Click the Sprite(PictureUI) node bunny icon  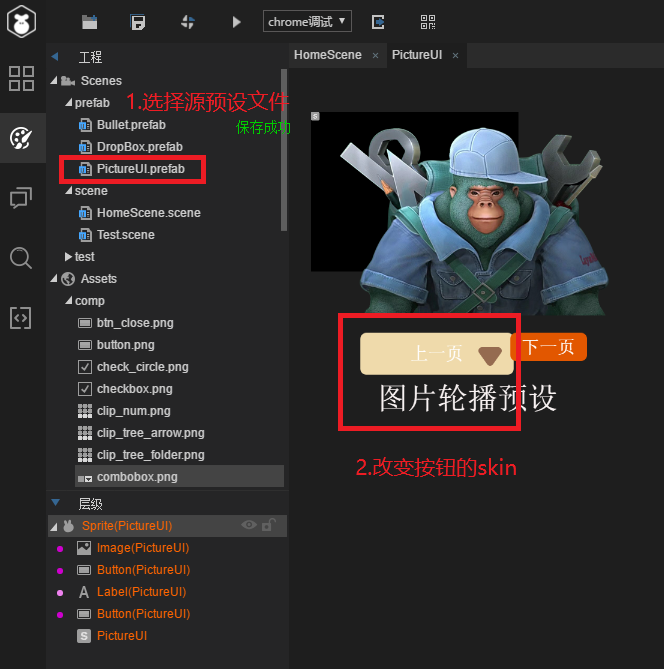click(69, 526)
